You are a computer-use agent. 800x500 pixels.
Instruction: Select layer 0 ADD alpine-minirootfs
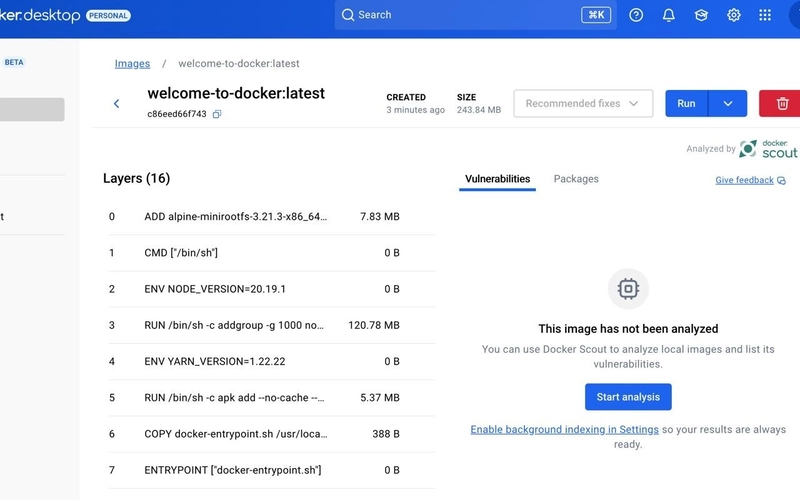[x=271, y=217]
